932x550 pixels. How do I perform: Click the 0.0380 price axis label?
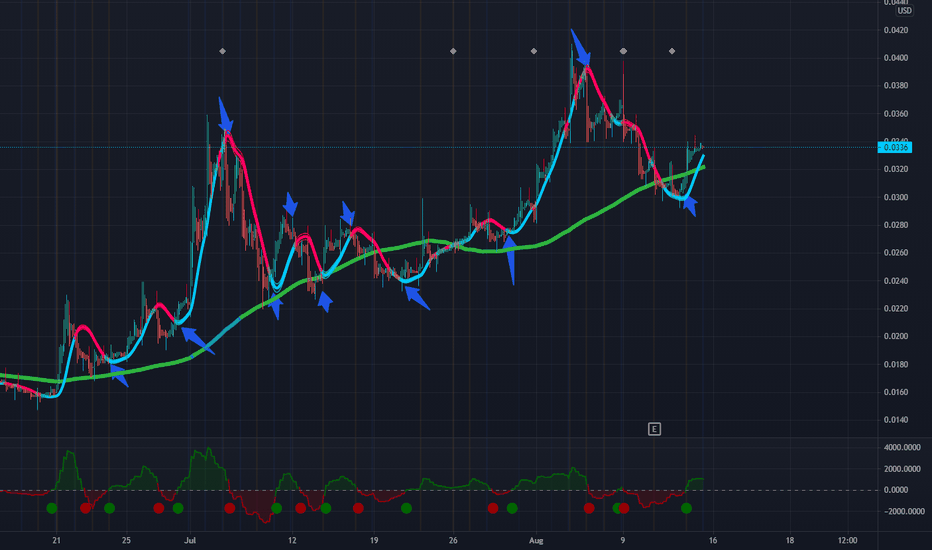pos(896,86)
